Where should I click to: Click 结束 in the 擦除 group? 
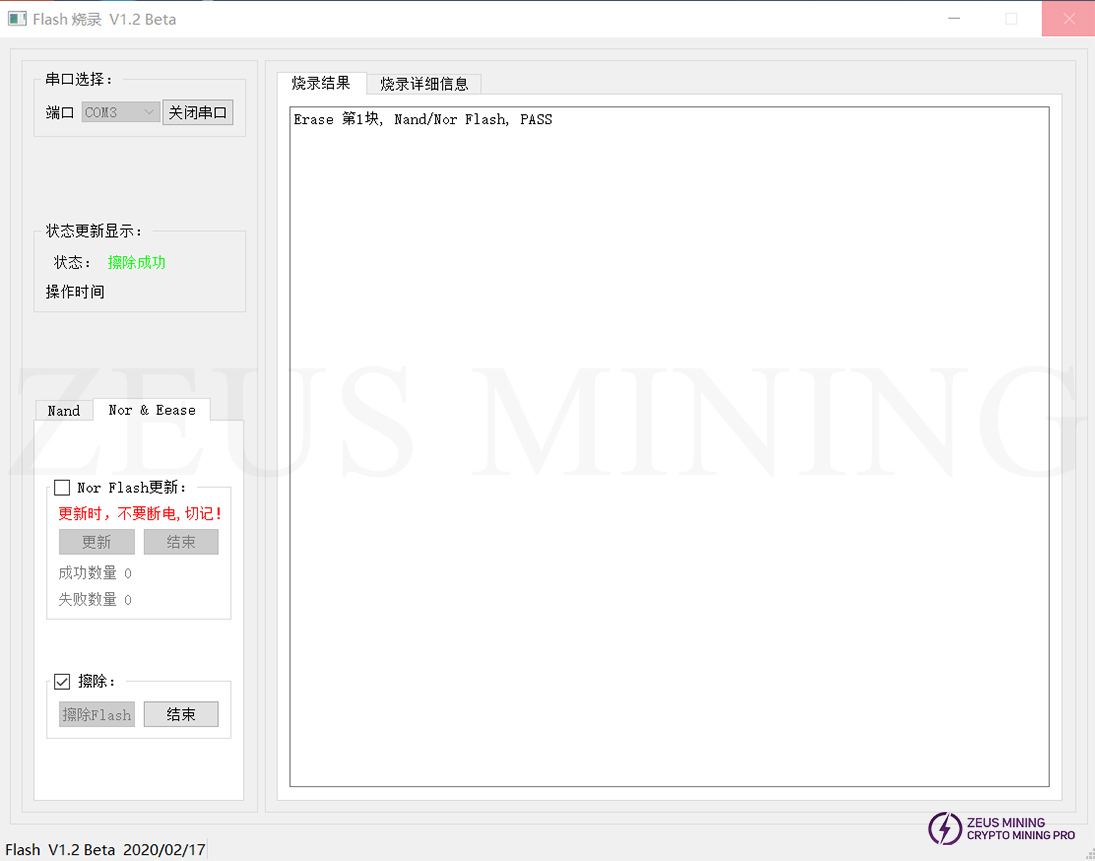click(x=181, y=715)
